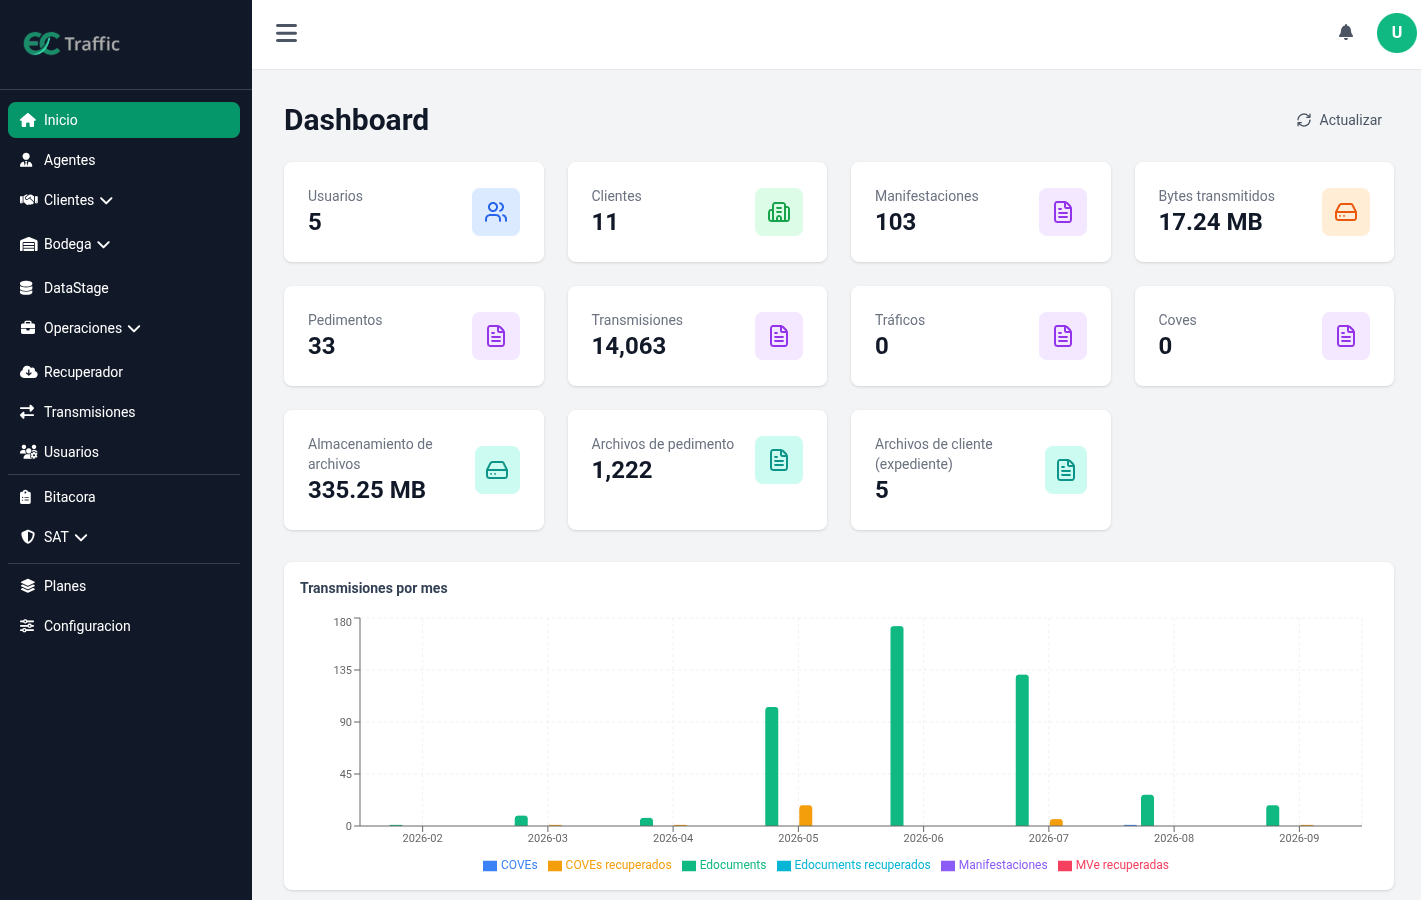Click the Transmisiones por mes chart title
Screen dimensions: 1421x900
tap(374, 588)
